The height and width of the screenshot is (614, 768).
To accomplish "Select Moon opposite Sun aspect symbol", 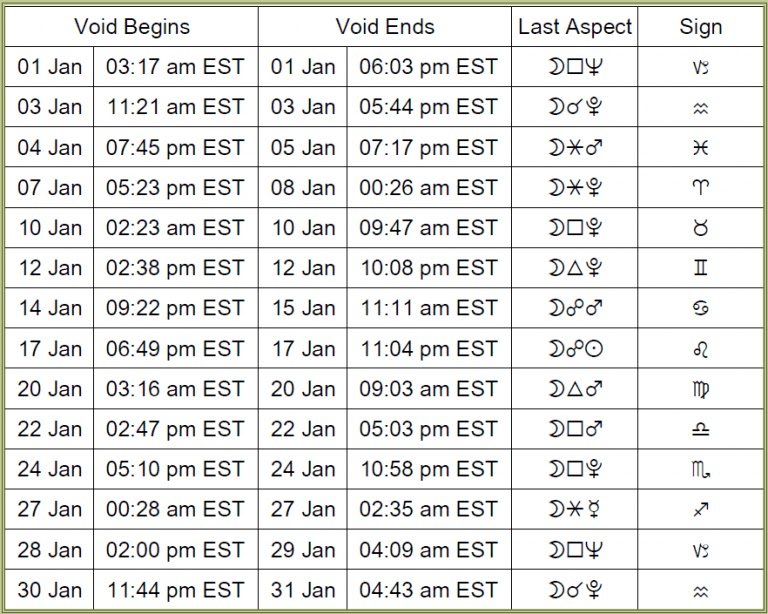I will pos(575,349).
